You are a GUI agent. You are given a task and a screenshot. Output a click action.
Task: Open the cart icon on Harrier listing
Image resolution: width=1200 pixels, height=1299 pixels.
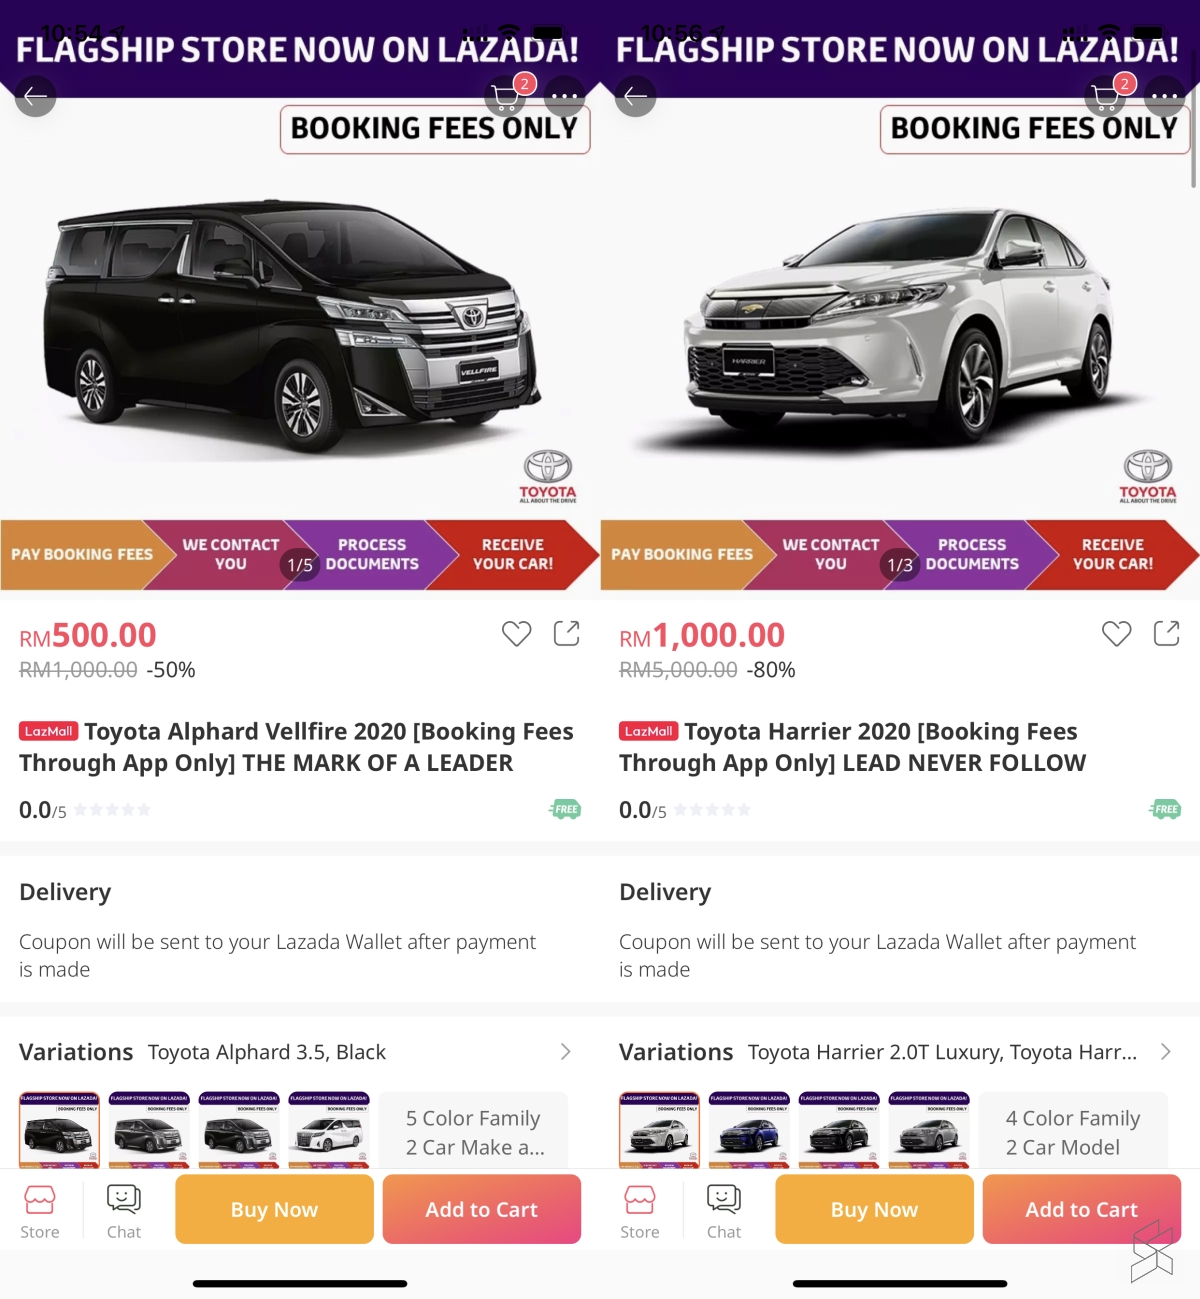coord(1106,97)
